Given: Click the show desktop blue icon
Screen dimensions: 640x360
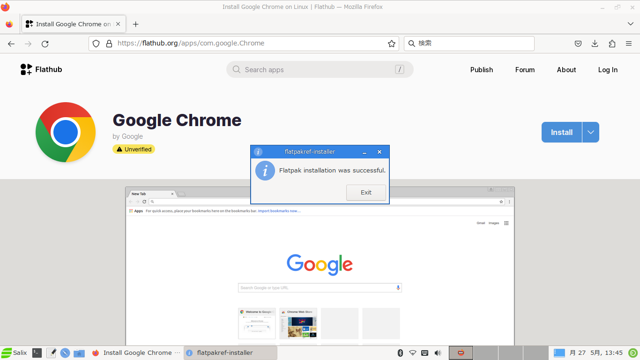Looking at the screenshot, I should tap(559, 353).
